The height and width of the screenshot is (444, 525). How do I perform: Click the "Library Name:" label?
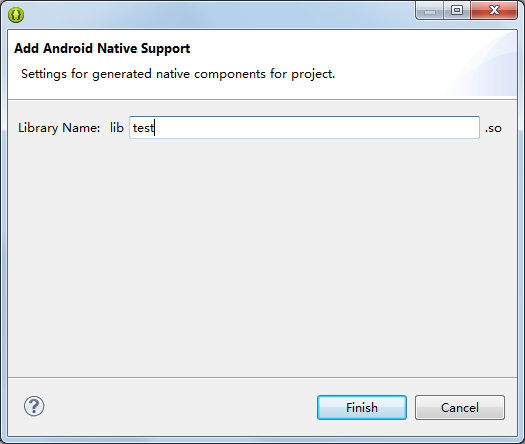coord(59,128)
